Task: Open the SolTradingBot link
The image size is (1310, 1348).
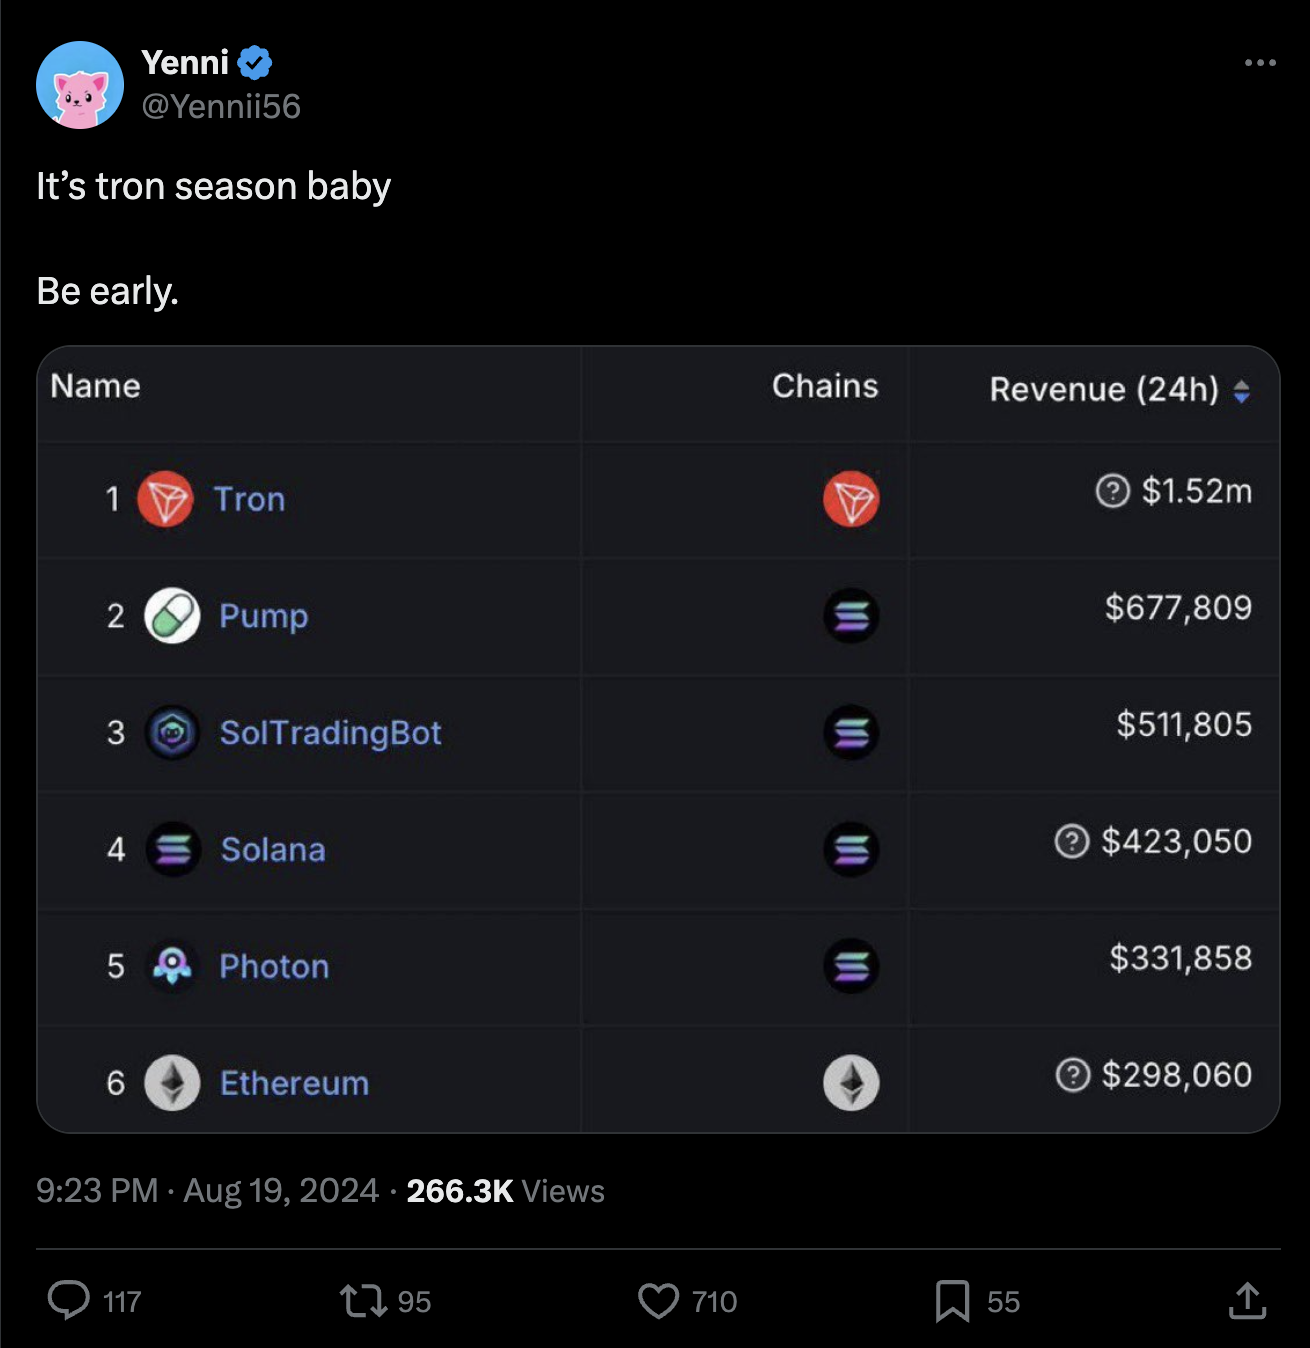Action: click(330, 733)
